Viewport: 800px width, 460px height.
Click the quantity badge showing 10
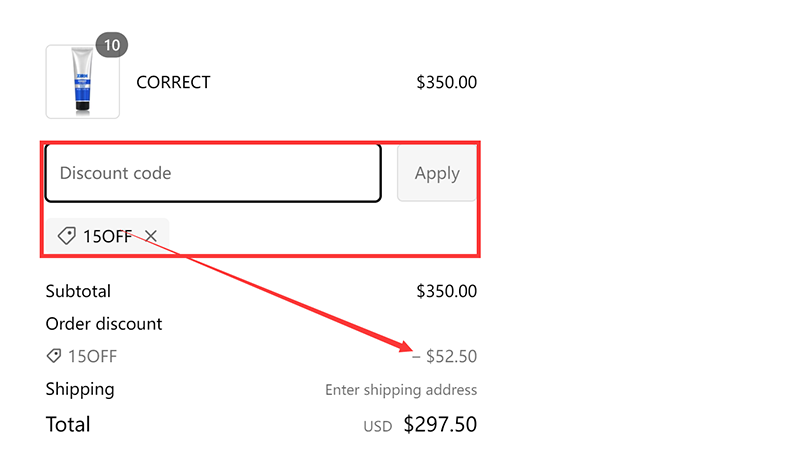tap(112, 46)
